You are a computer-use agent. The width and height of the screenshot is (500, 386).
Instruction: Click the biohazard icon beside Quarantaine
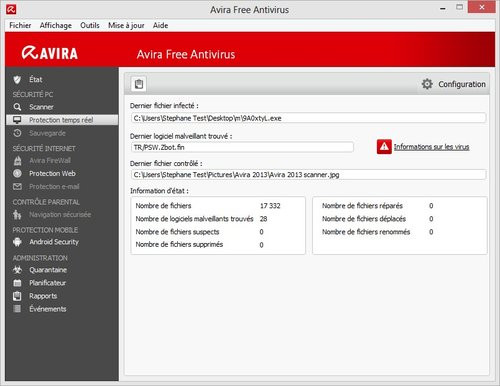coord(17,270)
